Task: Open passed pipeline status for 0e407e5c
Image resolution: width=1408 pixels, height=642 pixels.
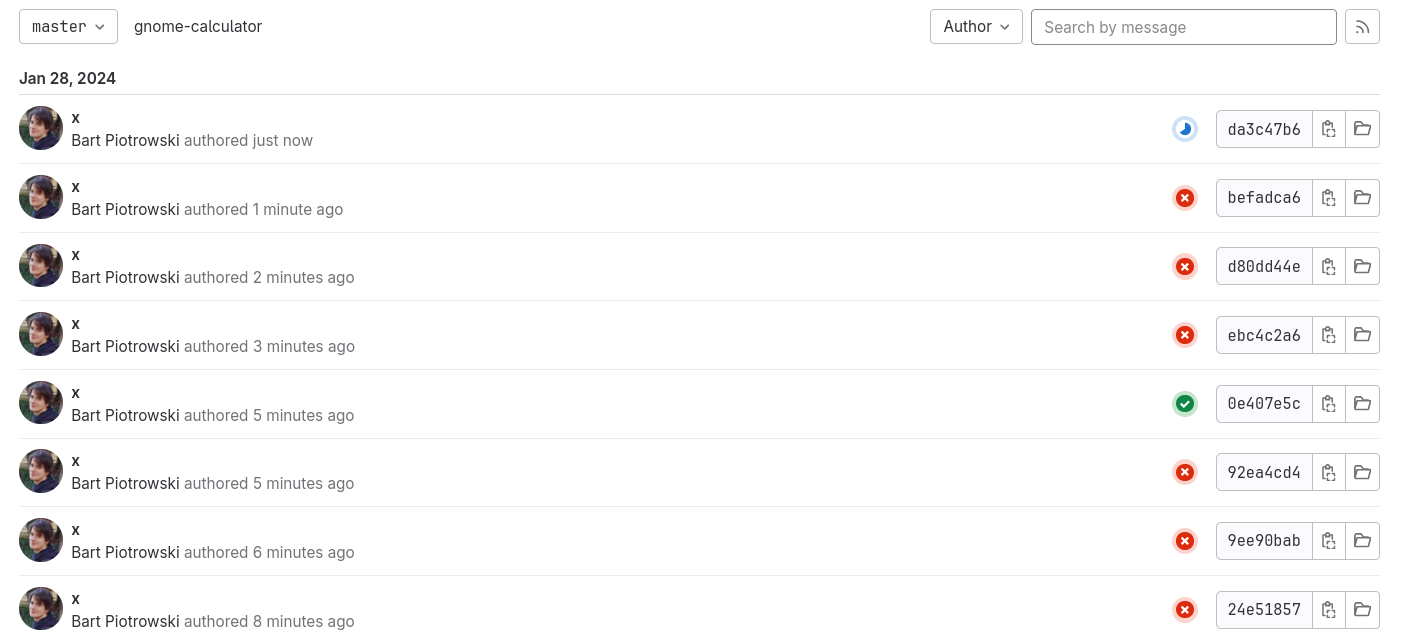Action: coord(1185,404)
